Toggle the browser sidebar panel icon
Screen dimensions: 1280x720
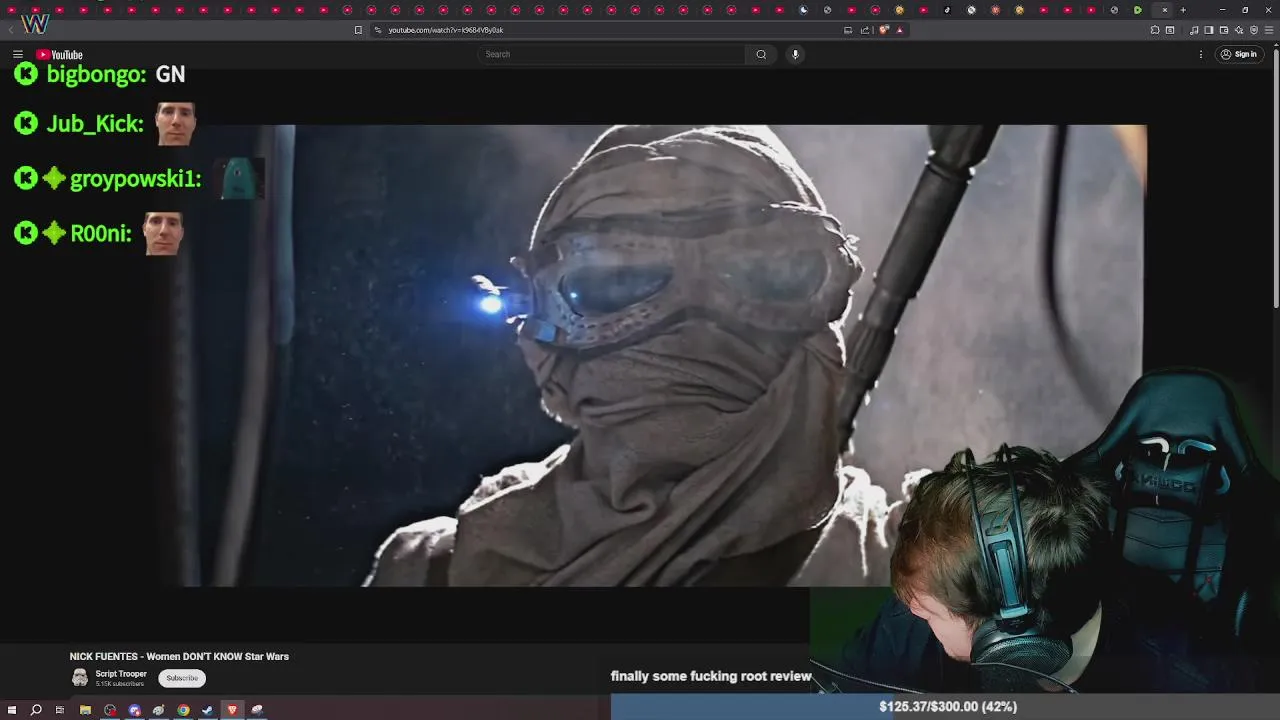[1209, 30]
